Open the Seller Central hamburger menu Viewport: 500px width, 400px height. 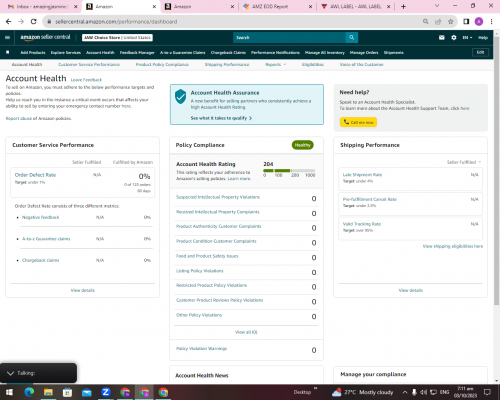7,38
